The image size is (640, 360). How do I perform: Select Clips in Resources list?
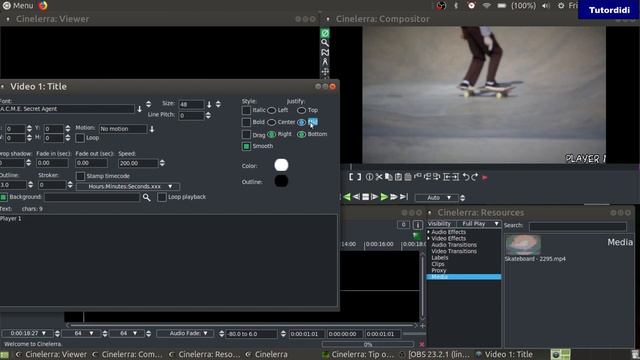(x=438, y=264)
